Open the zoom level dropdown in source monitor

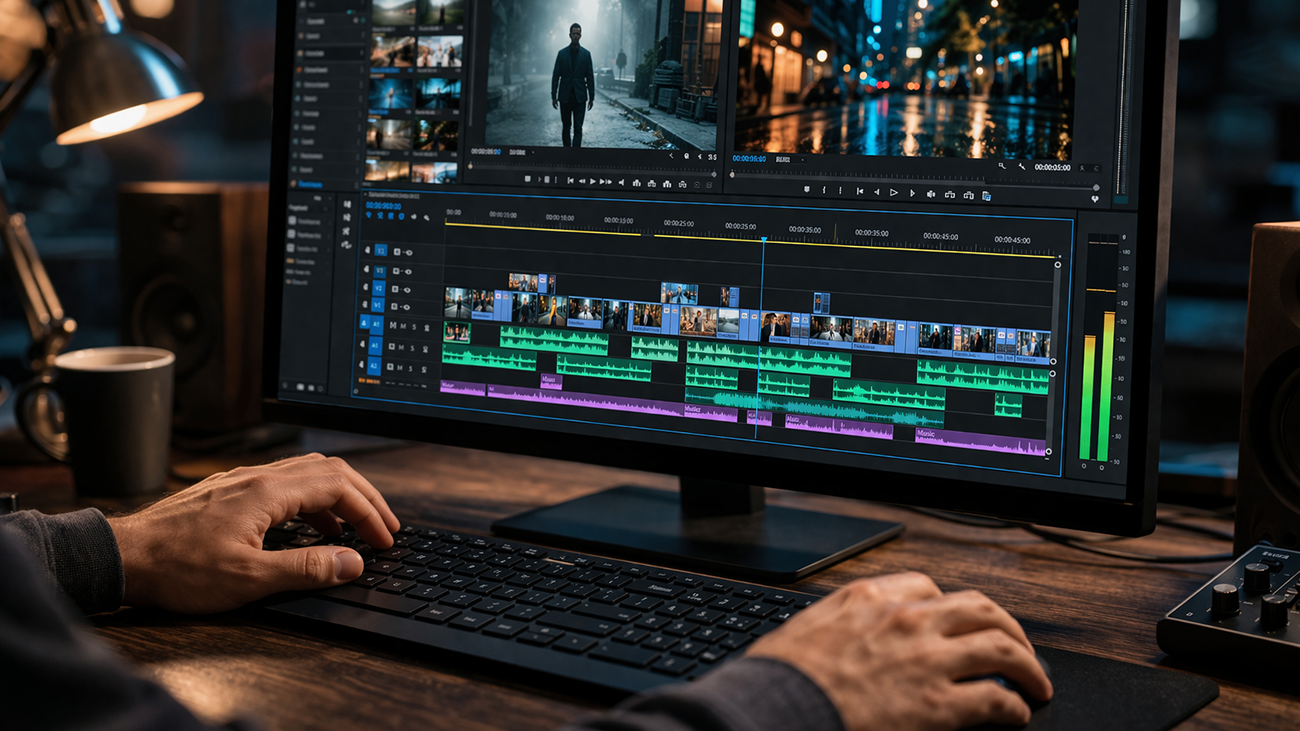point(518,152)
